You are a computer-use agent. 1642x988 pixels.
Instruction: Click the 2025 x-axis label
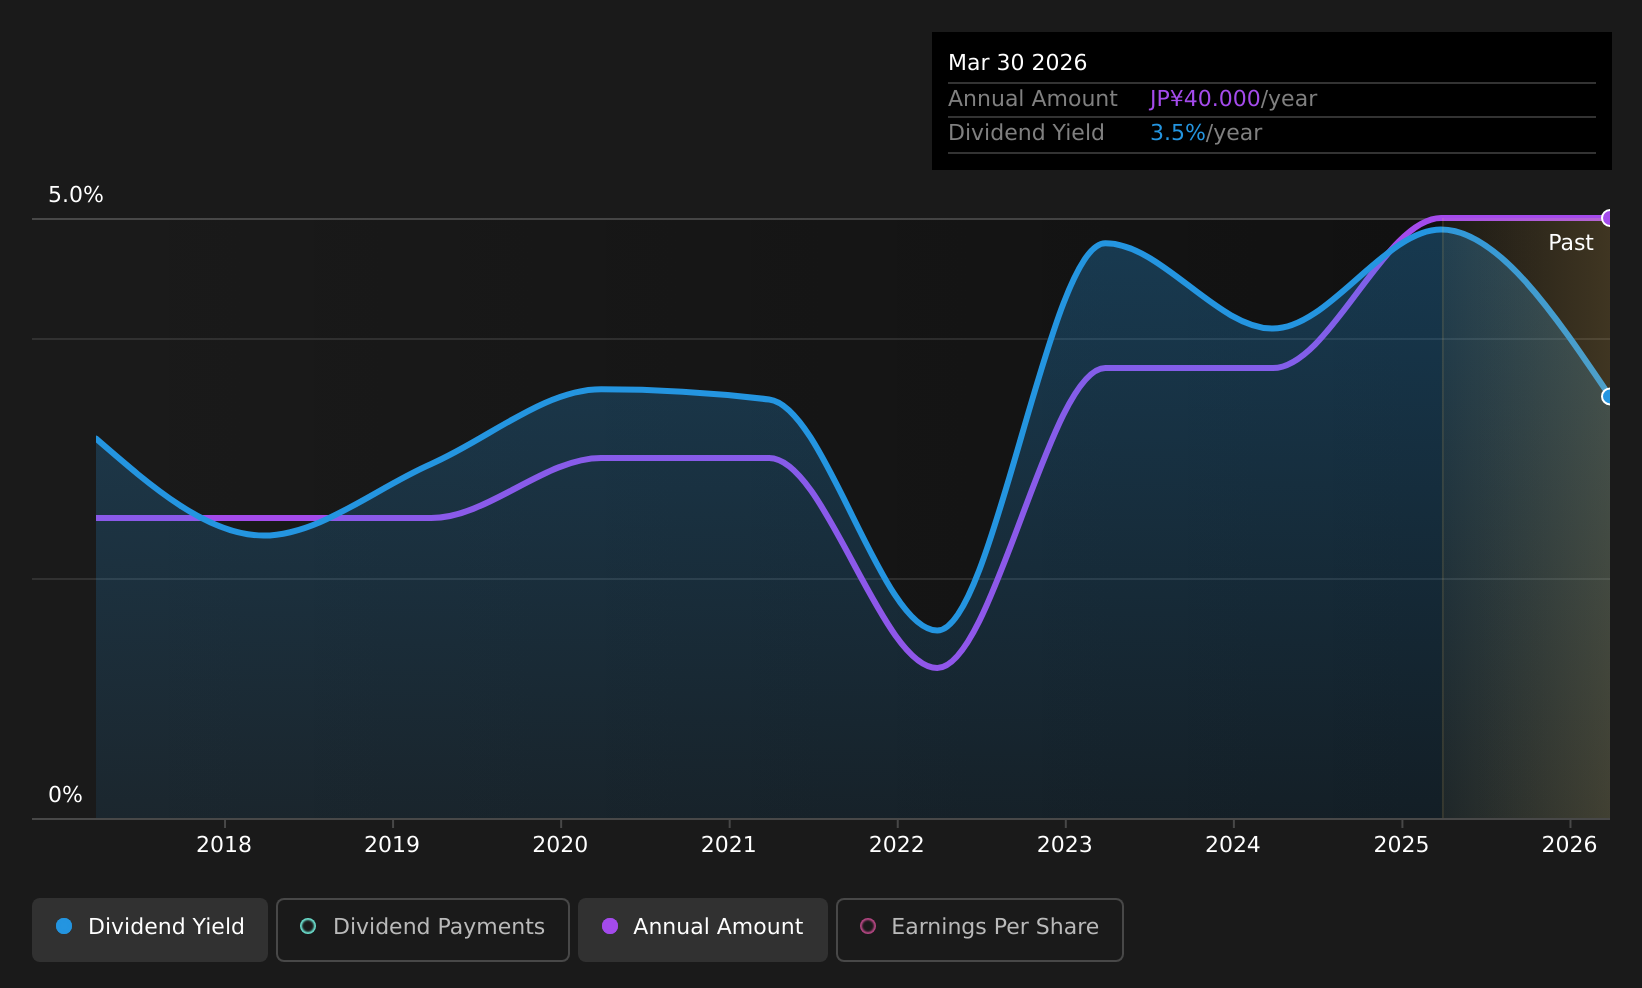[1402, 845]
